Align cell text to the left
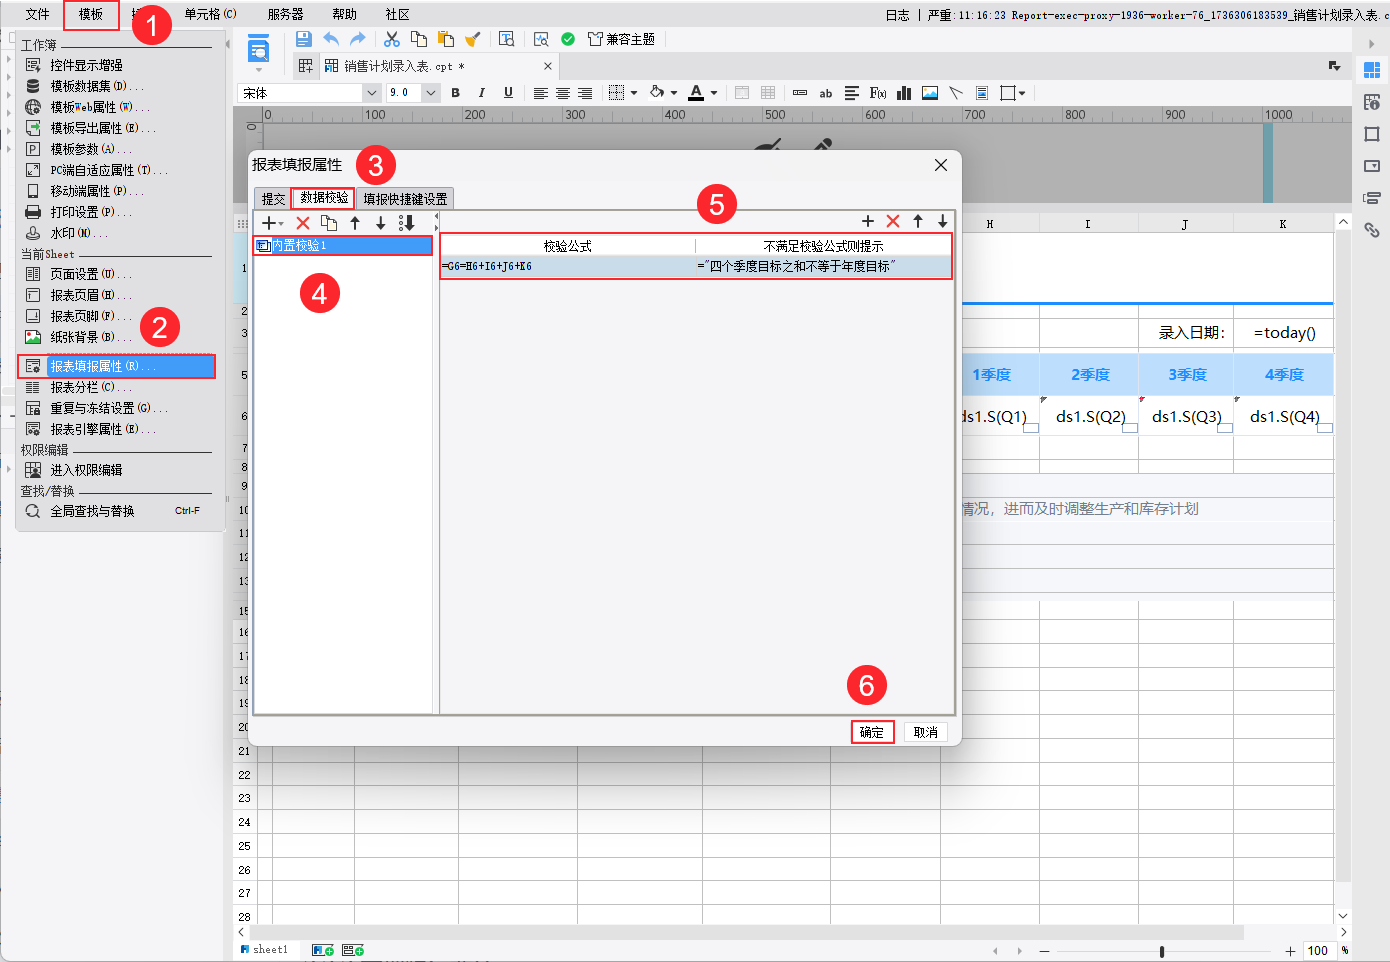Screen dimensions: 1390x962 [x=540, y=93]
